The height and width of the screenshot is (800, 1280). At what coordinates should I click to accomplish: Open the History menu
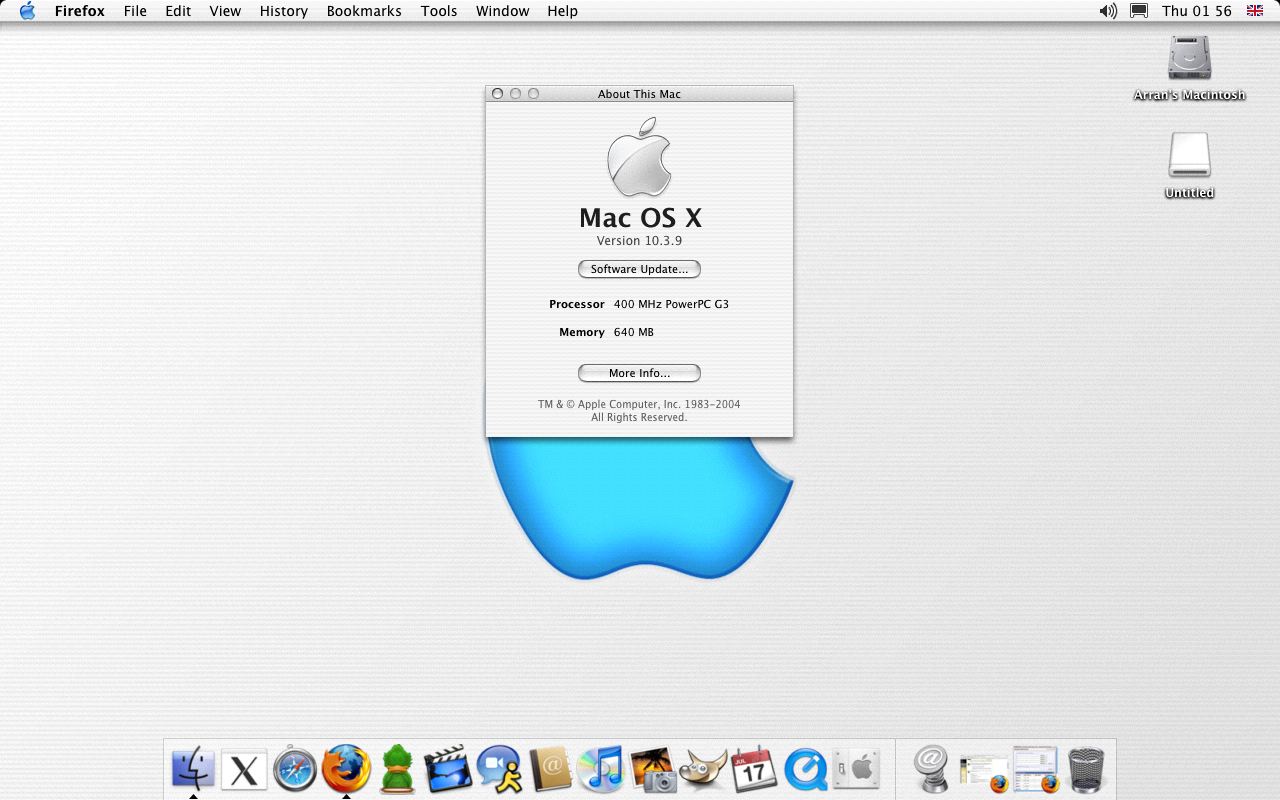coord(284,11)
